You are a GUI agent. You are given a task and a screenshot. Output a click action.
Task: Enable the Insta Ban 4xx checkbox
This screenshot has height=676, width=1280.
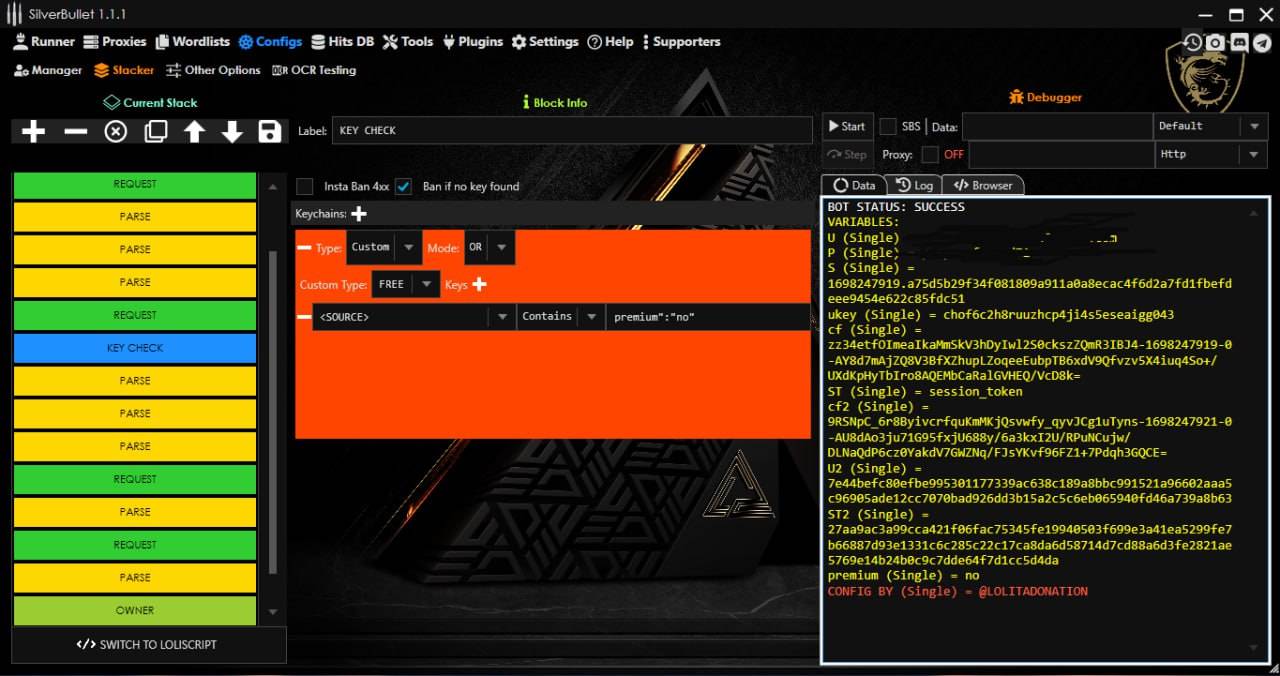point(305,186)
